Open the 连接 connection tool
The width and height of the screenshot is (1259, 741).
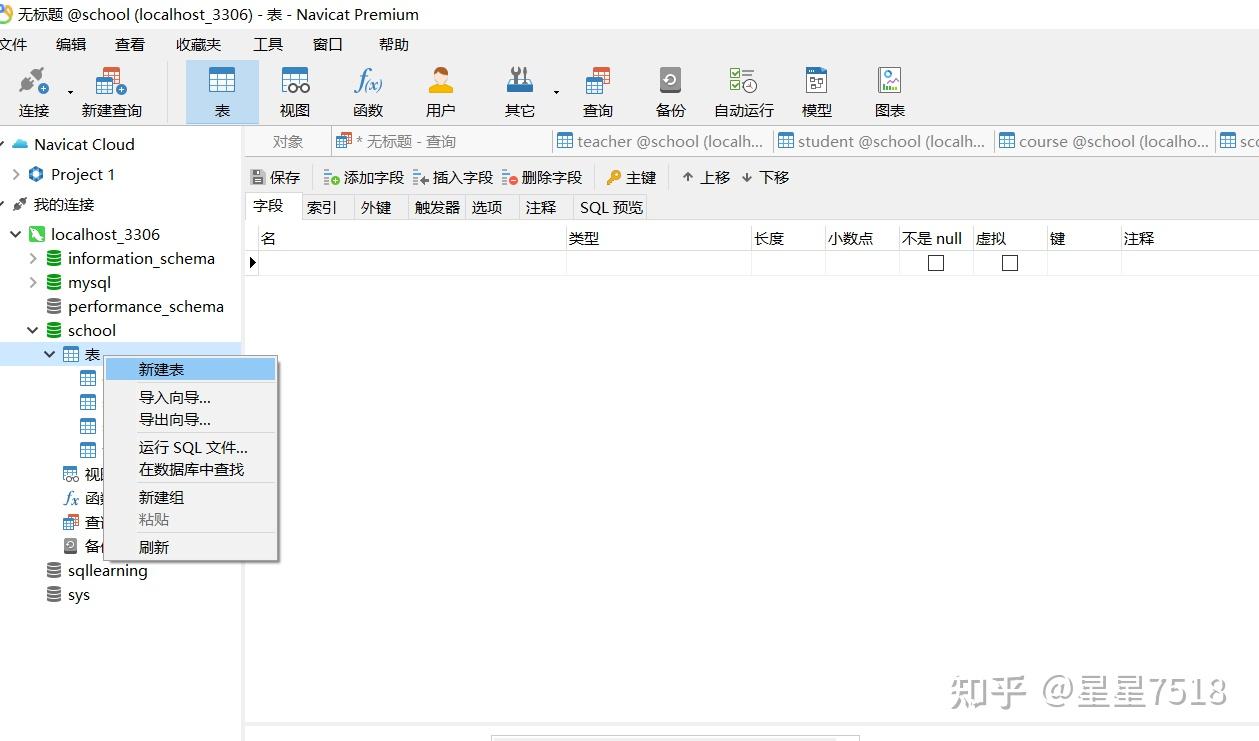click(34, 92)
